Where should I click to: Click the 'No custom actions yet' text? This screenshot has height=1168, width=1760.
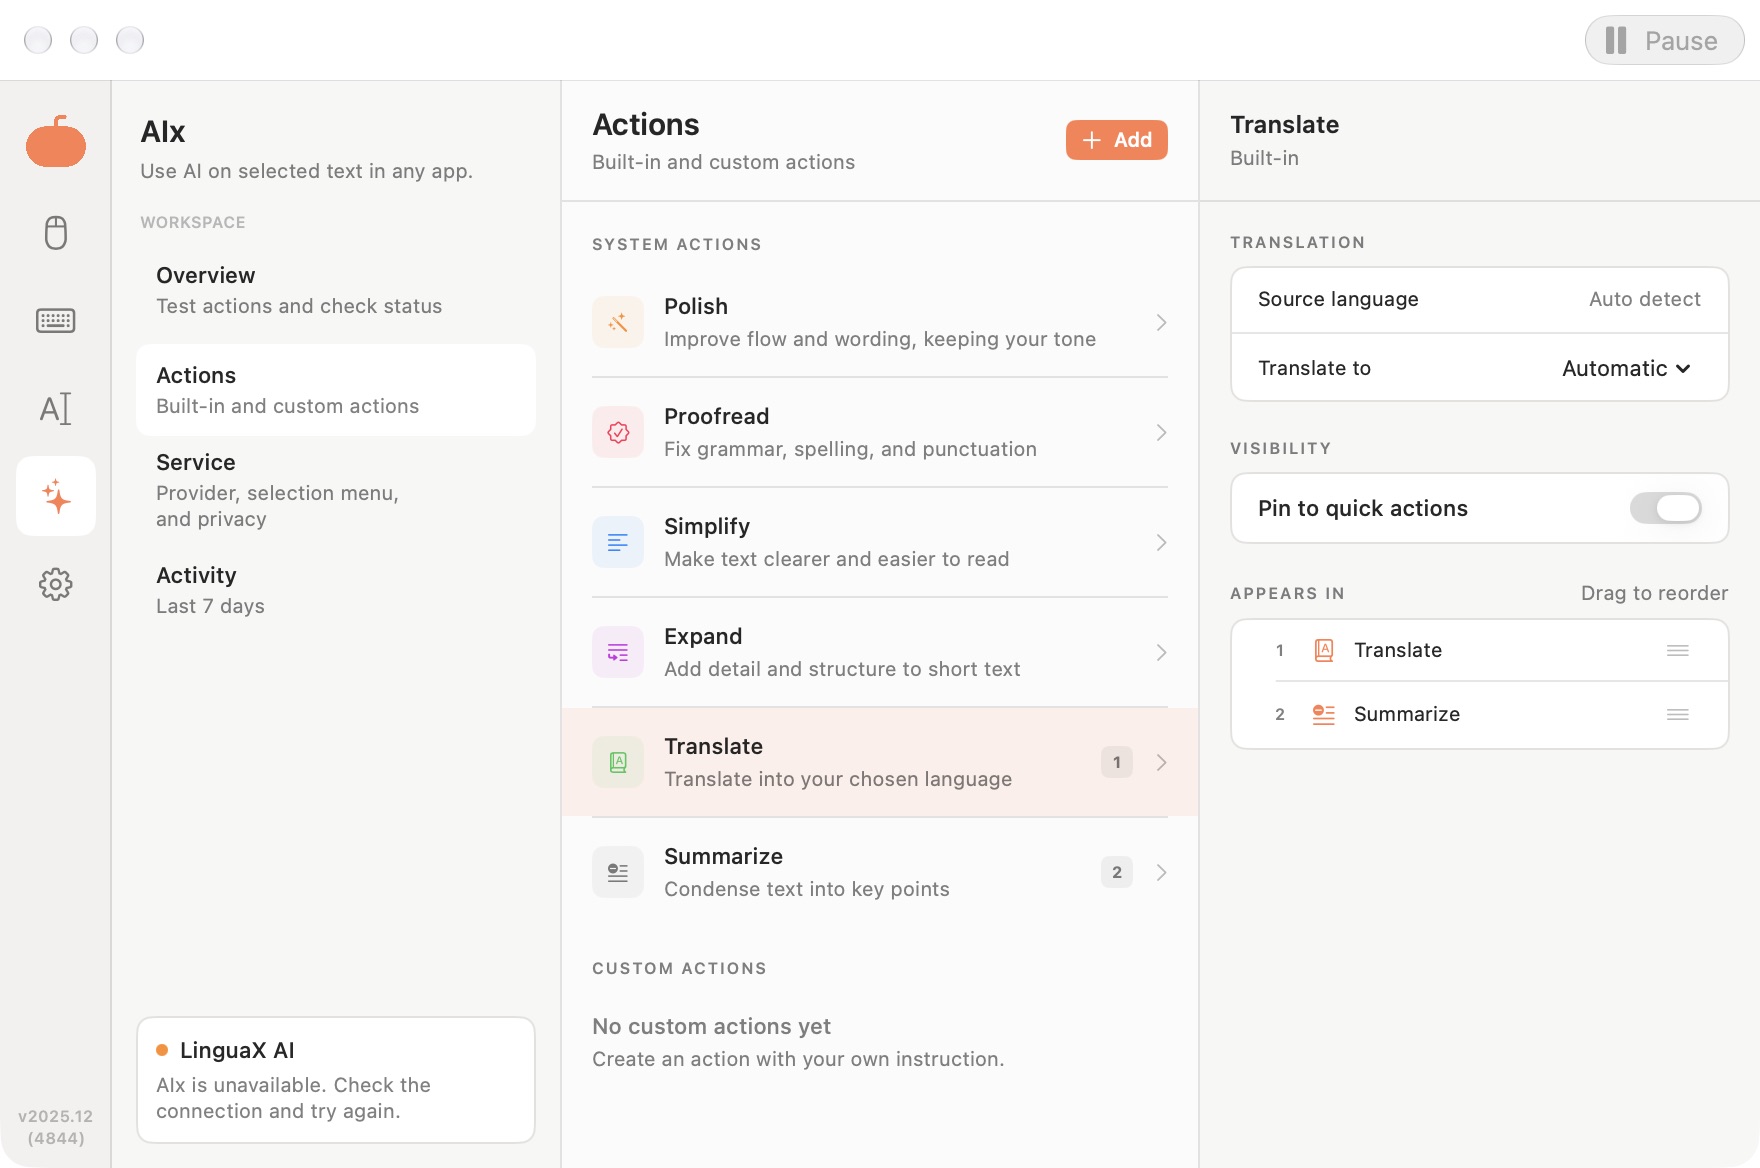coord(711,1026)
